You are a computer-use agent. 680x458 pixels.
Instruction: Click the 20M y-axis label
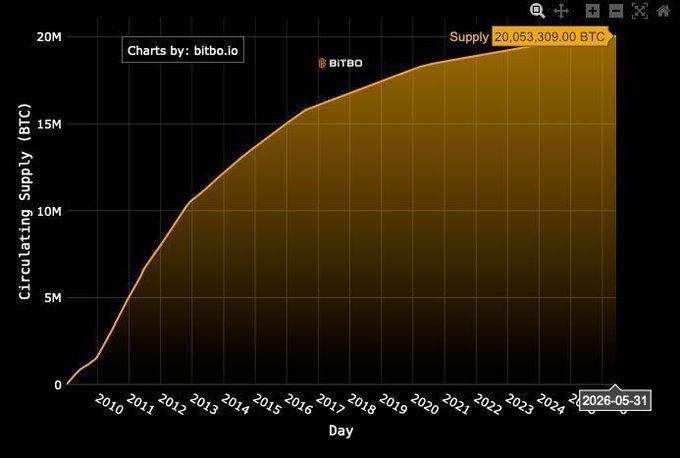pyautogui.click(x=49, y=37)
